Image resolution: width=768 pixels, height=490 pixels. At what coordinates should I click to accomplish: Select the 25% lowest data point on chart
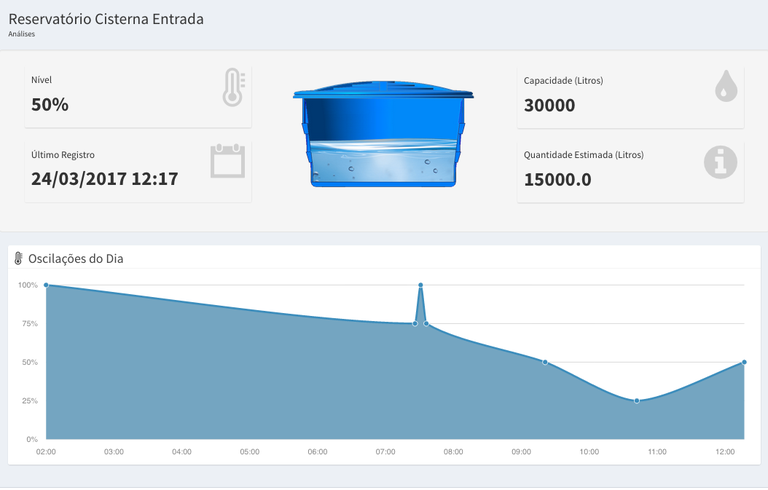[x=637, y=401]
